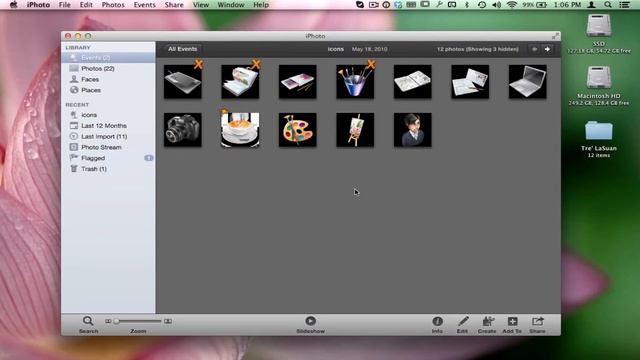Select the open magazine thumbnail with X
Viewport: 640px width, 360px height.
[240, 82]
